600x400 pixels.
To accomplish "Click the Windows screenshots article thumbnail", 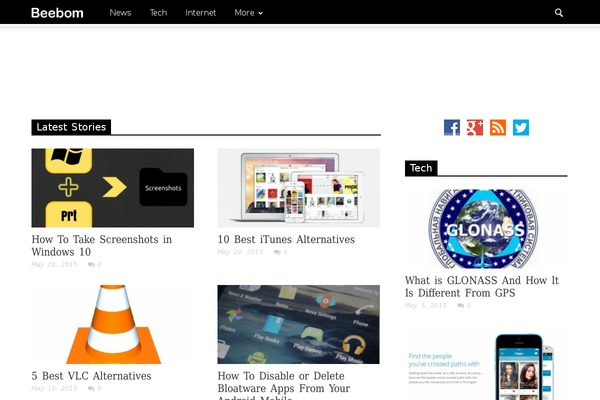I will tap(112, 188).
